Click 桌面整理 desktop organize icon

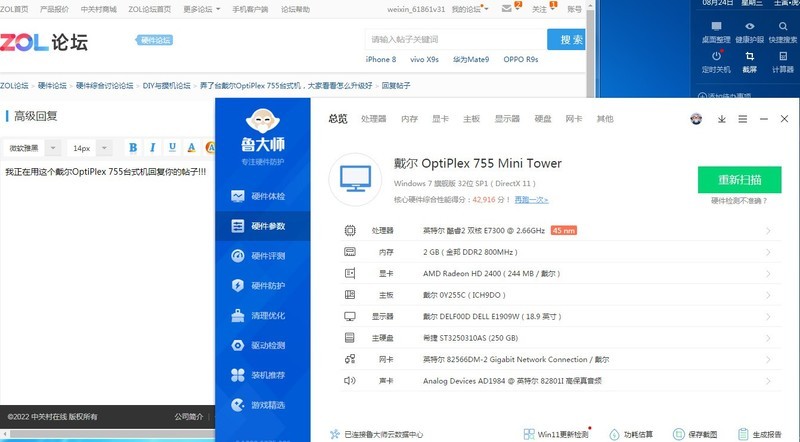click(716, 27)
